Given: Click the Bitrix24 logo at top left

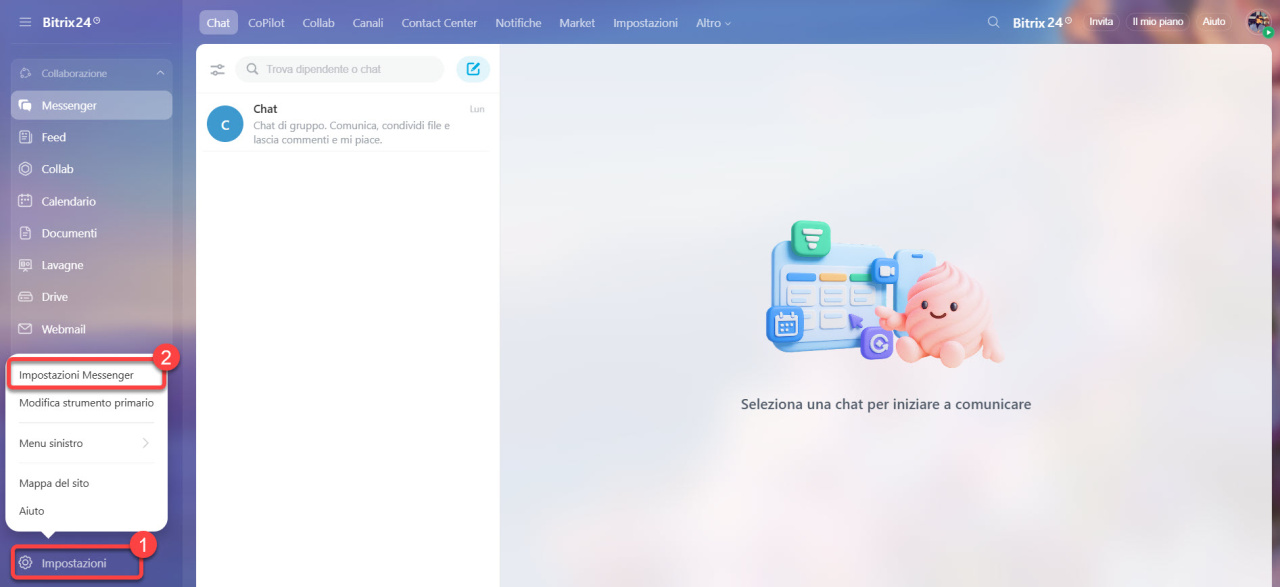Looking at the screenshot, I should 71,22.
